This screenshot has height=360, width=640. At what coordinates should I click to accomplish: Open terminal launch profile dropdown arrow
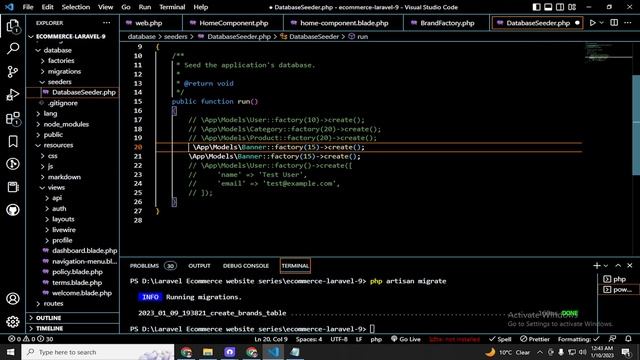tap(606, 266)
